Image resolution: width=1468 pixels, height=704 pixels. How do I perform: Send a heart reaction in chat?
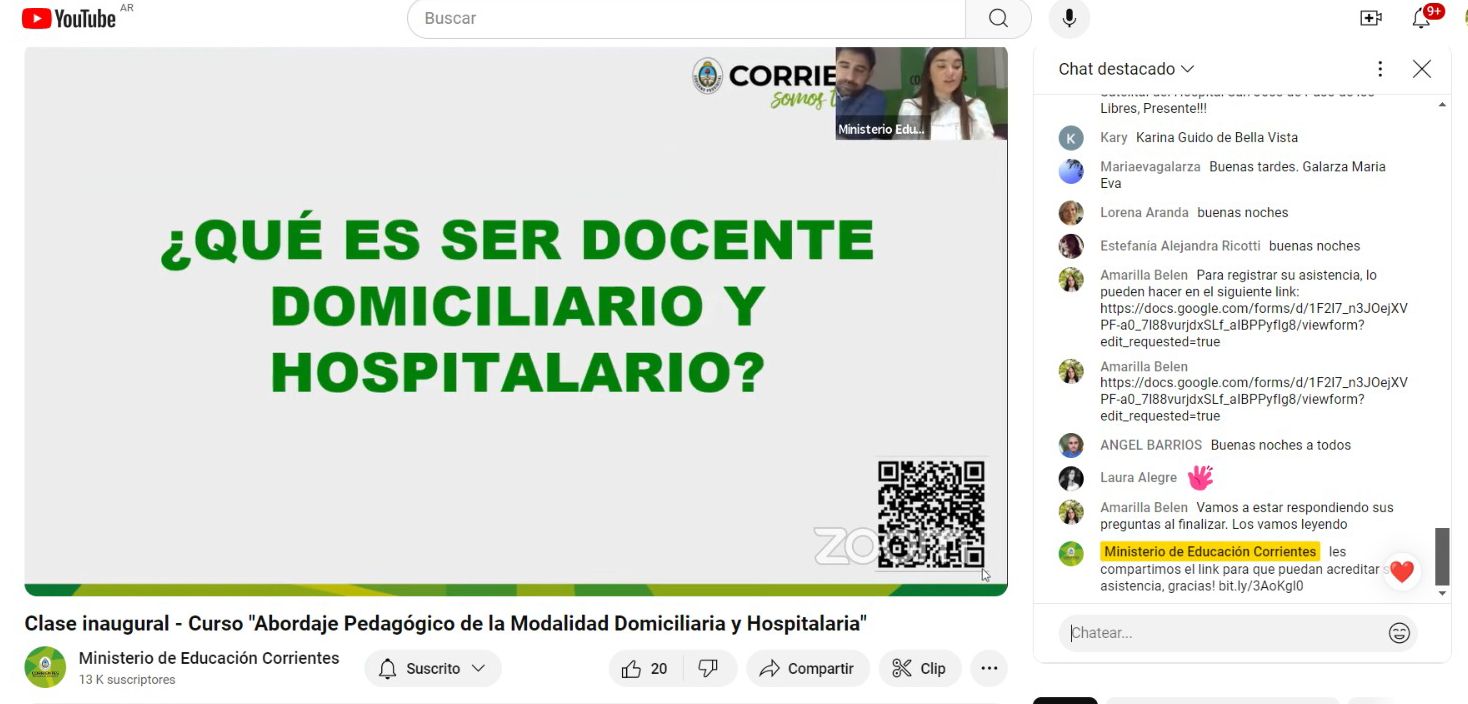pyautogui.click(x=1402, y=572)
